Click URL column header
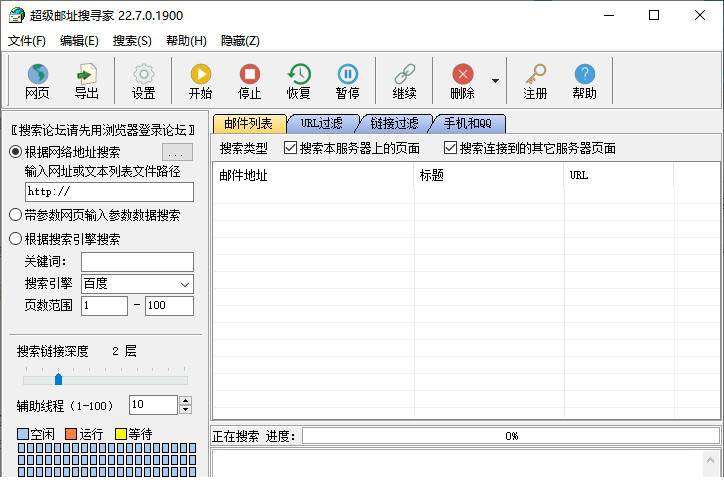This screenshot has height=496, width=724. coord(619,175)
